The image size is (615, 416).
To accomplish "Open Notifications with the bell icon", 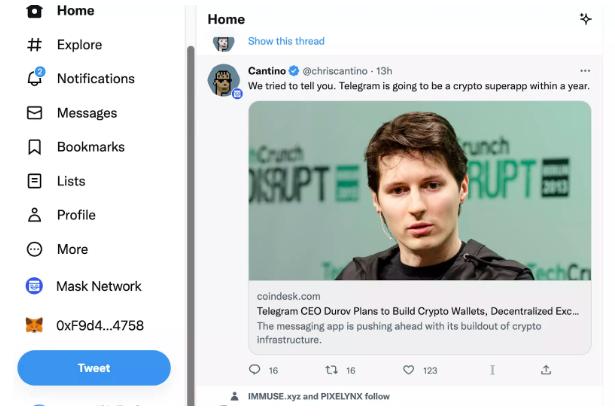I will click(35, 79).
